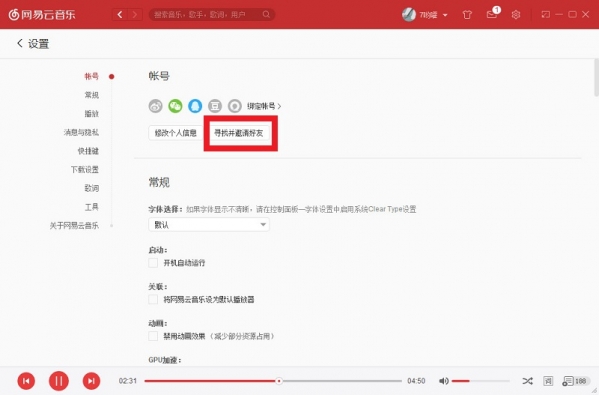Select 歌词 in settings sidebar
This screenshot has width=599, height=395.
[x=92, y=188]
